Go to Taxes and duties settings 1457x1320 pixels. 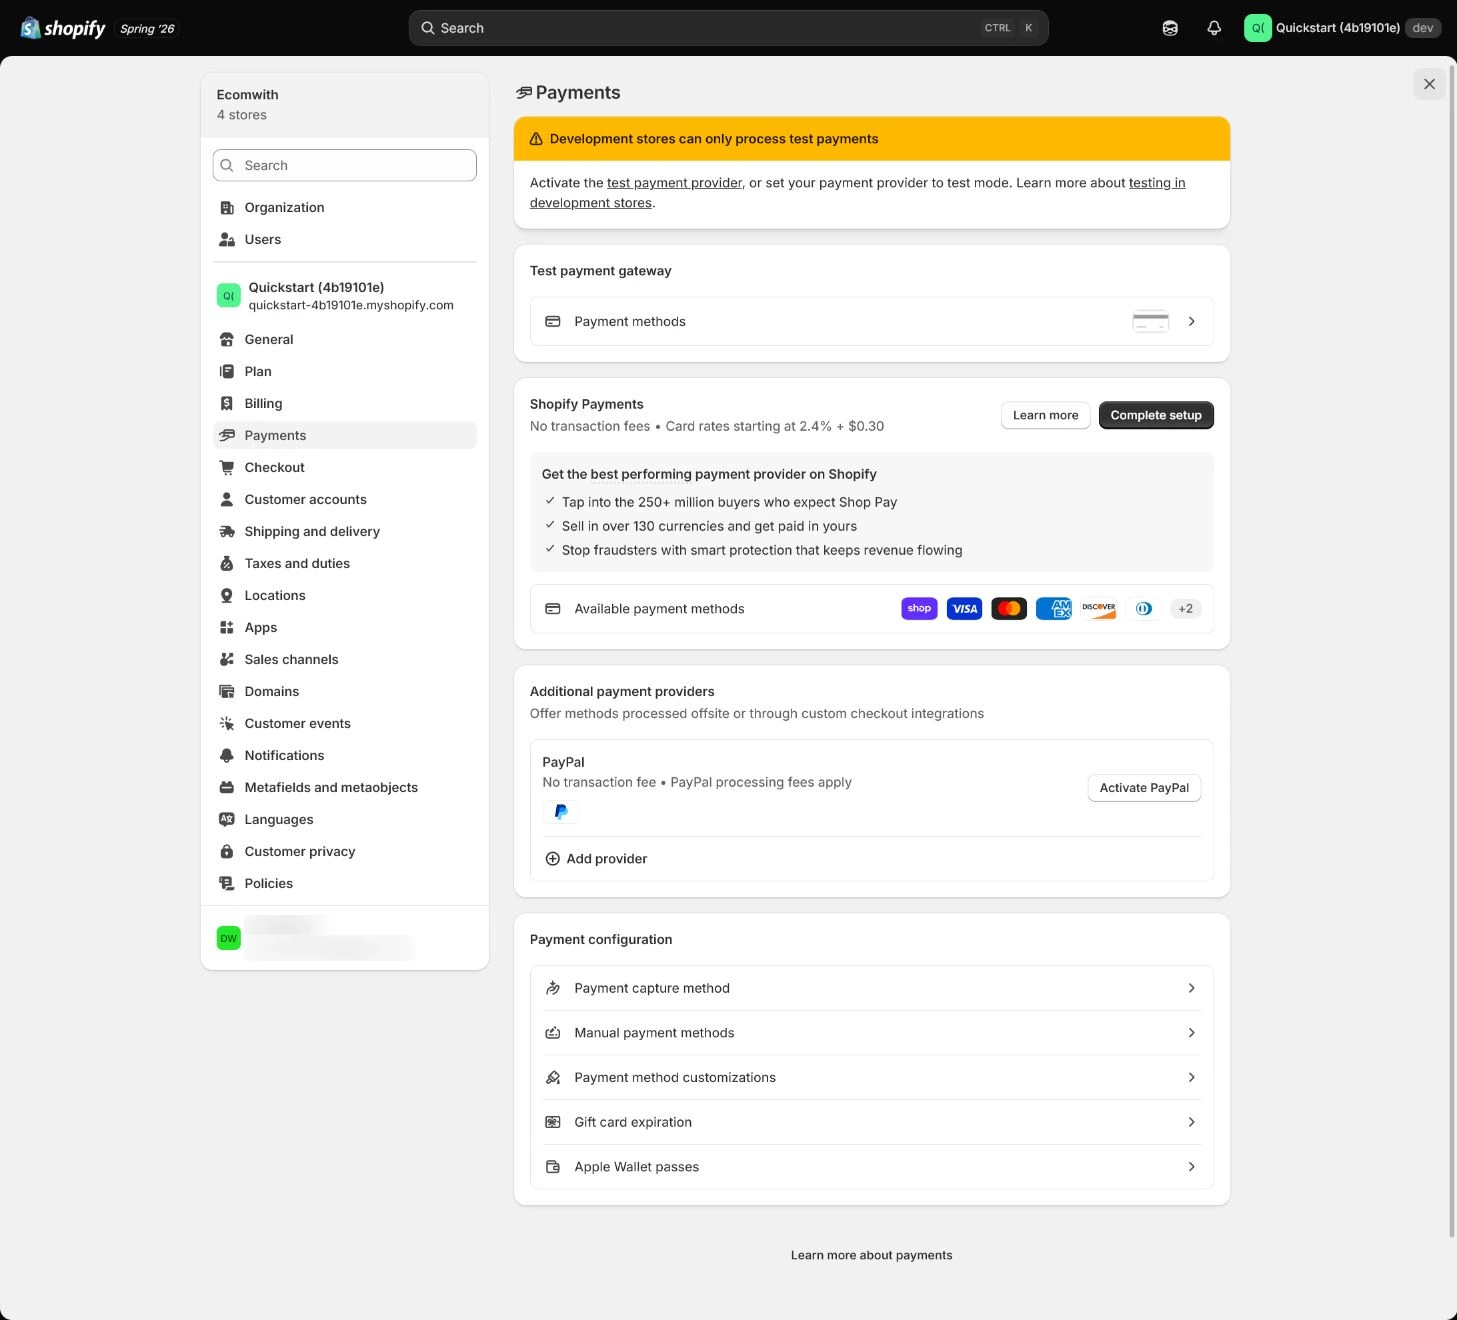[x=345, y=564]
